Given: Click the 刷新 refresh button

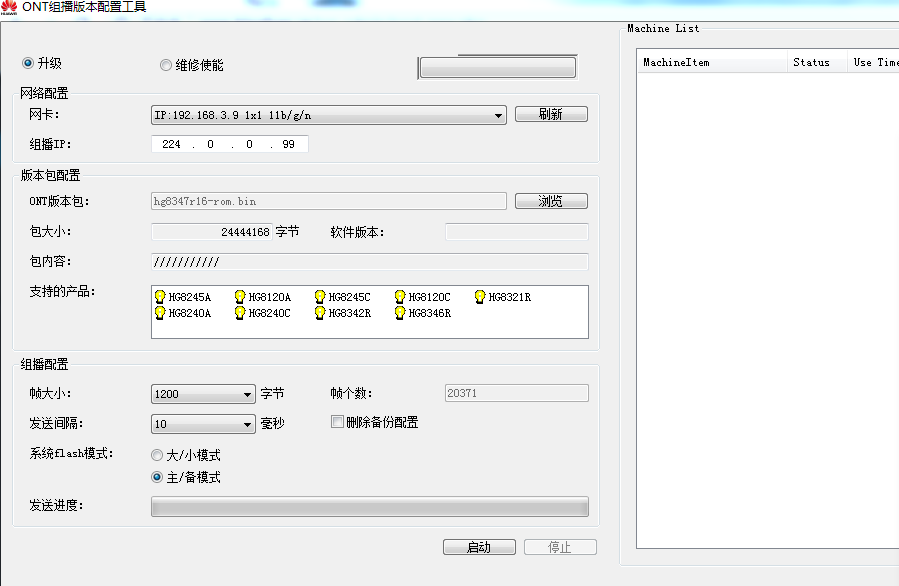Looking at the screenshot, I should point(551,114).
